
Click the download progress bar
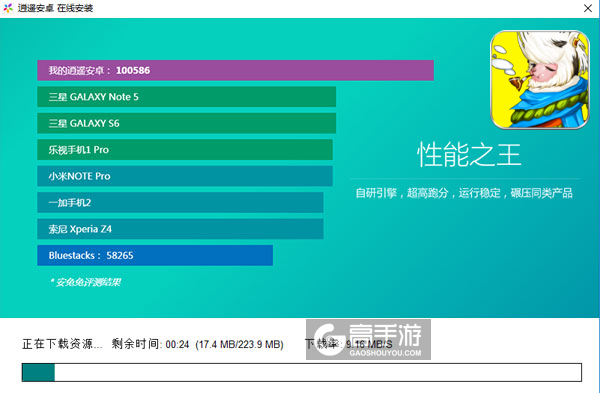[x=302, y=372]
